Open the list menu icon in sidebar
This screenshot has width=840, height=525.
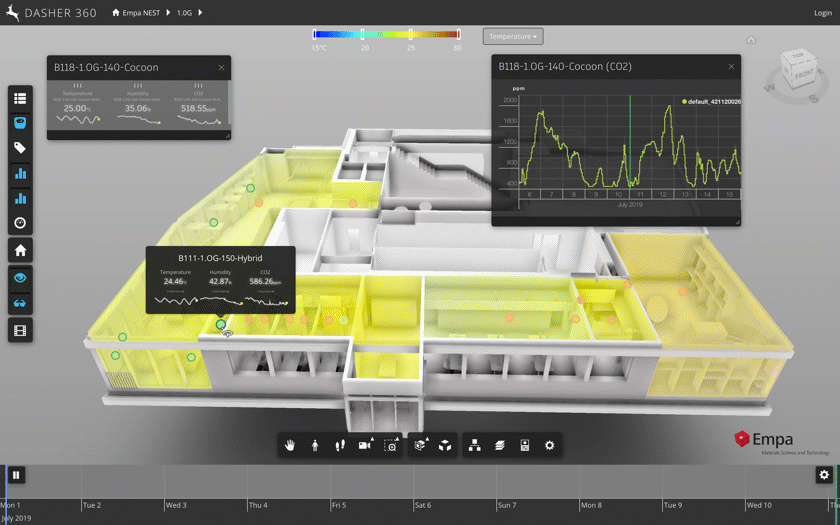[x=20, y=98]
